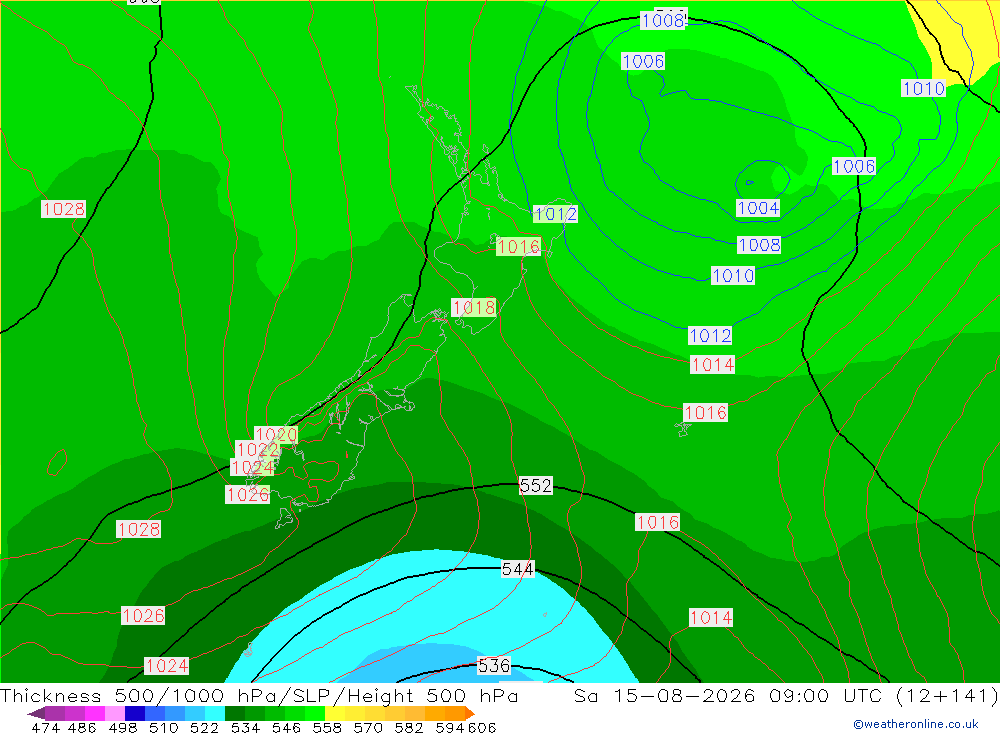Viewport: 1000px width, 733px height.
Task: Click the 552 height contour label
Action: [x=536, y=485]
